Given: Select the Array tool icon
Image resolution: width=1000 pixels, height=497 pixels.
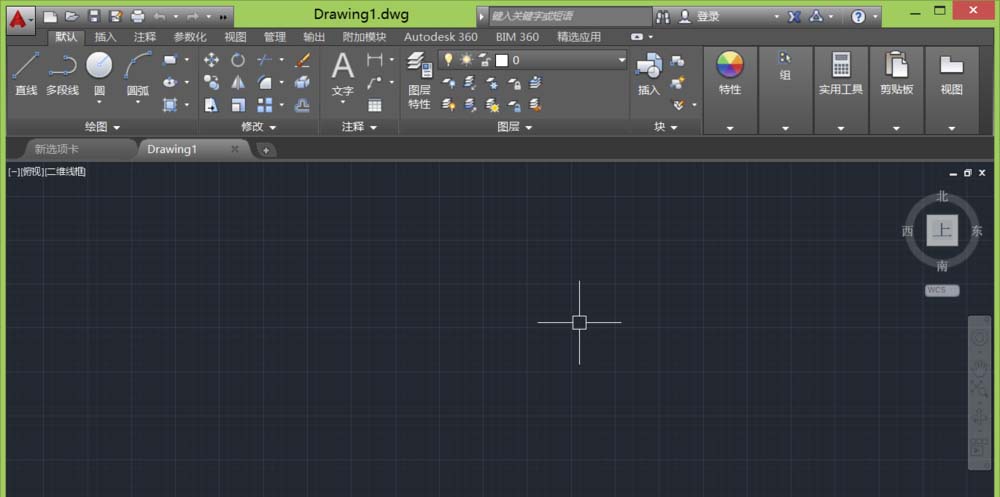Looking at the screenshot, I should pyautogui.click(x=265, y=105).
